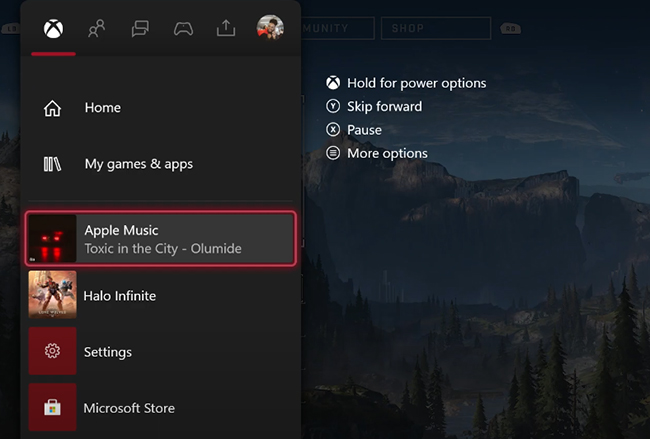
Task: Open the People tab icon
Action: pos(97,28)
